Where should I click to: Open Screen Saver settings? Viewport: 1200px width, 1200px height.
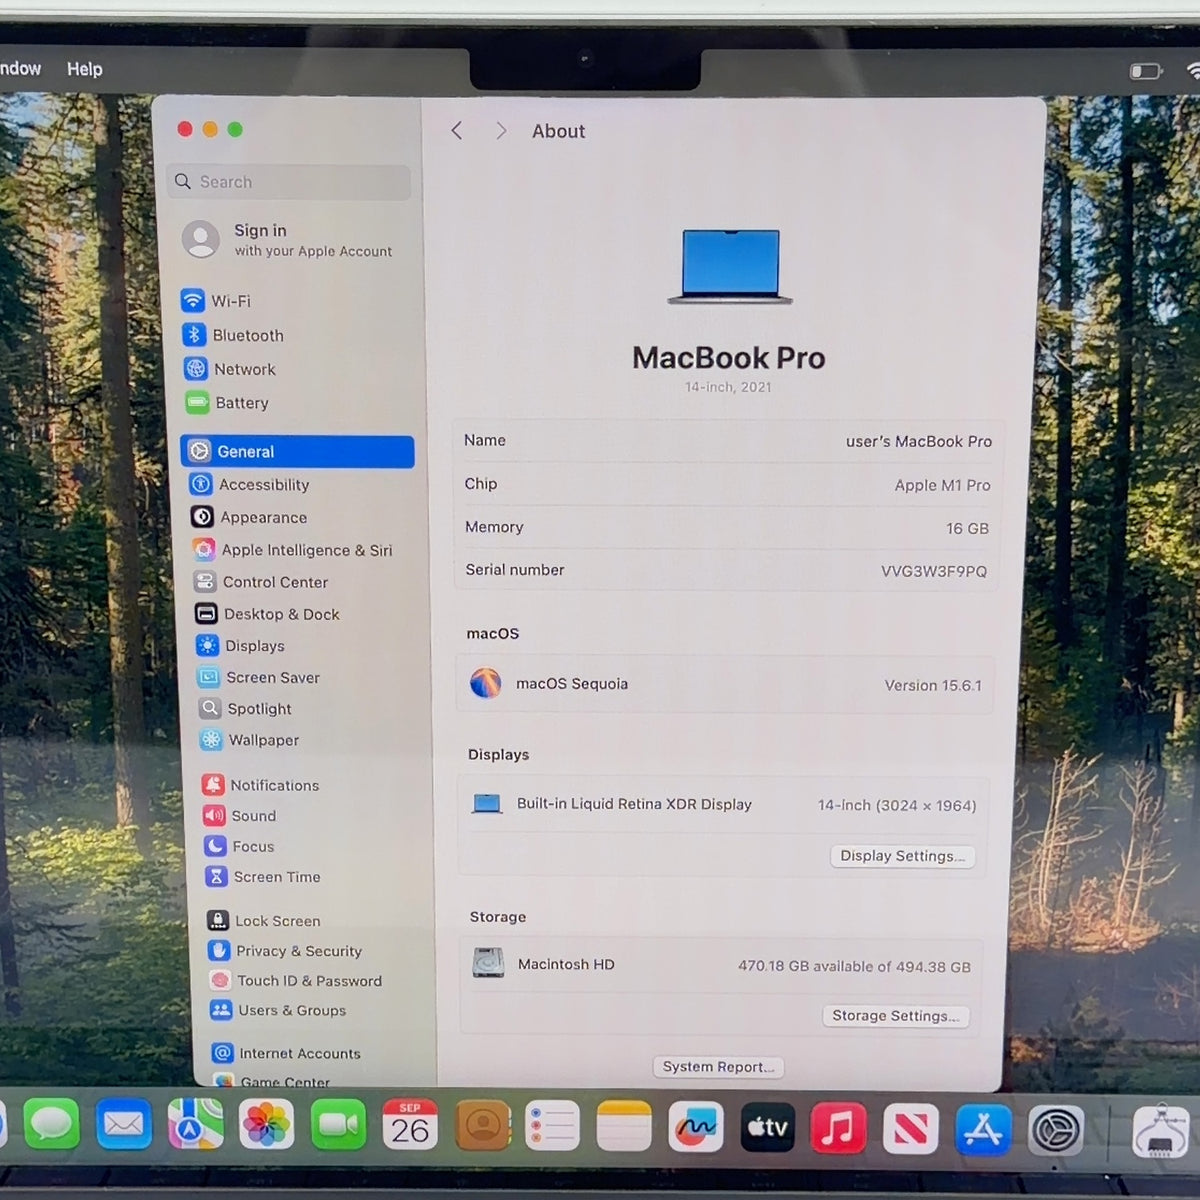pos(258,677)
